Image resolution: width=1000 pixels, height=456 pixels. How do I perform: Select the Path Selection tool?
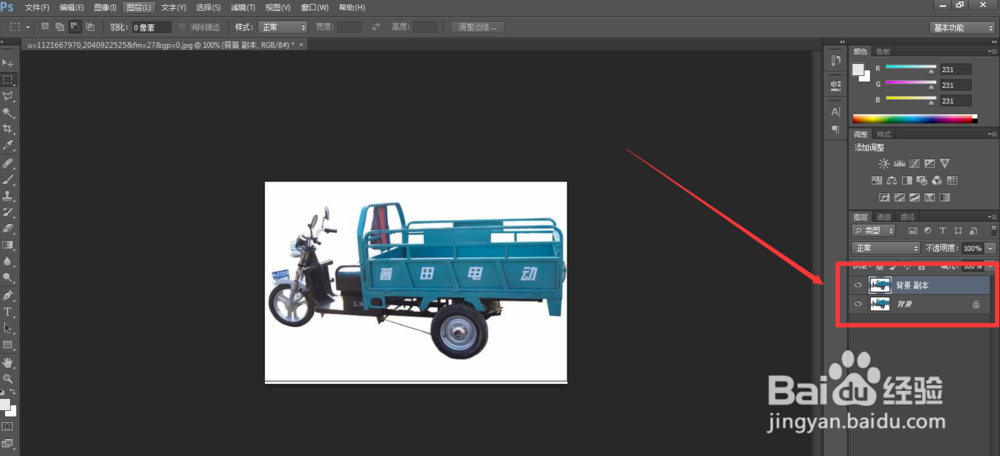coord(8,328)
